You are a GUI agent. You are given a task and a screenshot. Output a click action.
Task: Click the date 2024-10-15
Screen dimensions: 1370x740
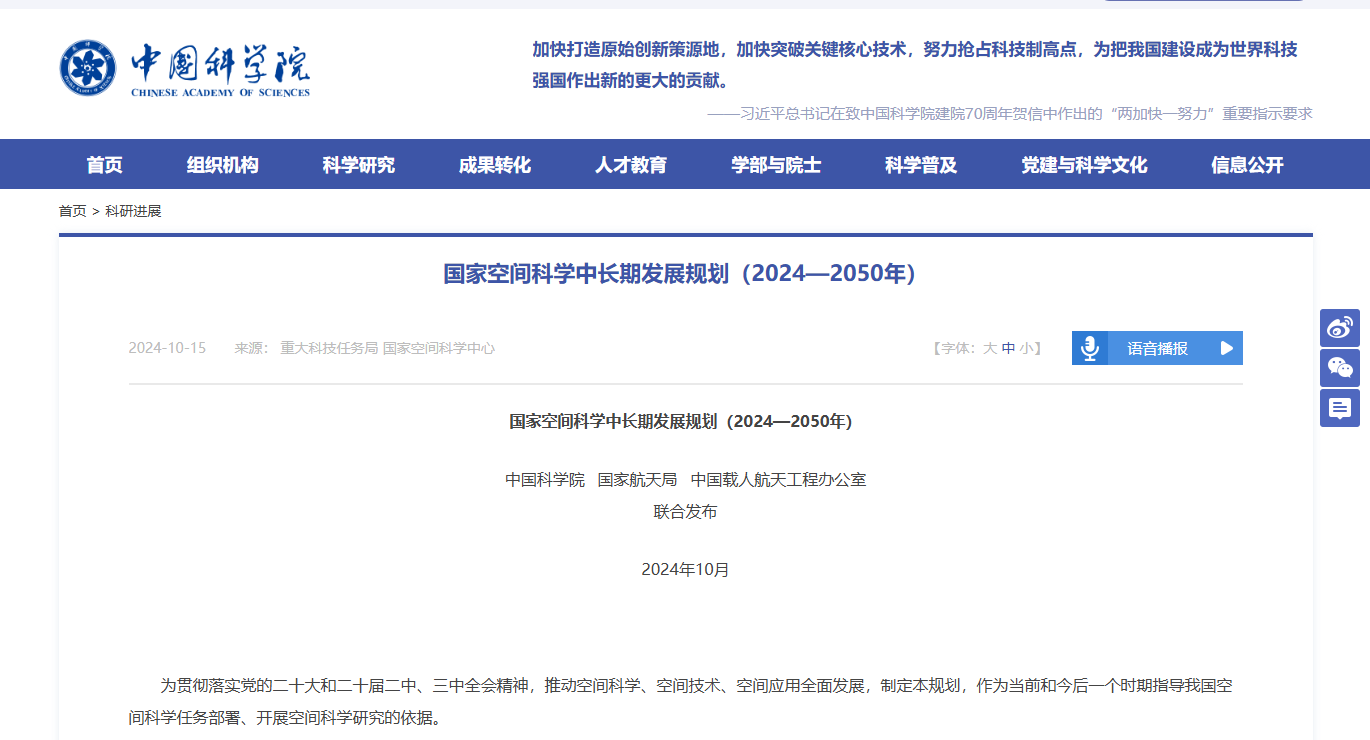click(x=167, y=348)
